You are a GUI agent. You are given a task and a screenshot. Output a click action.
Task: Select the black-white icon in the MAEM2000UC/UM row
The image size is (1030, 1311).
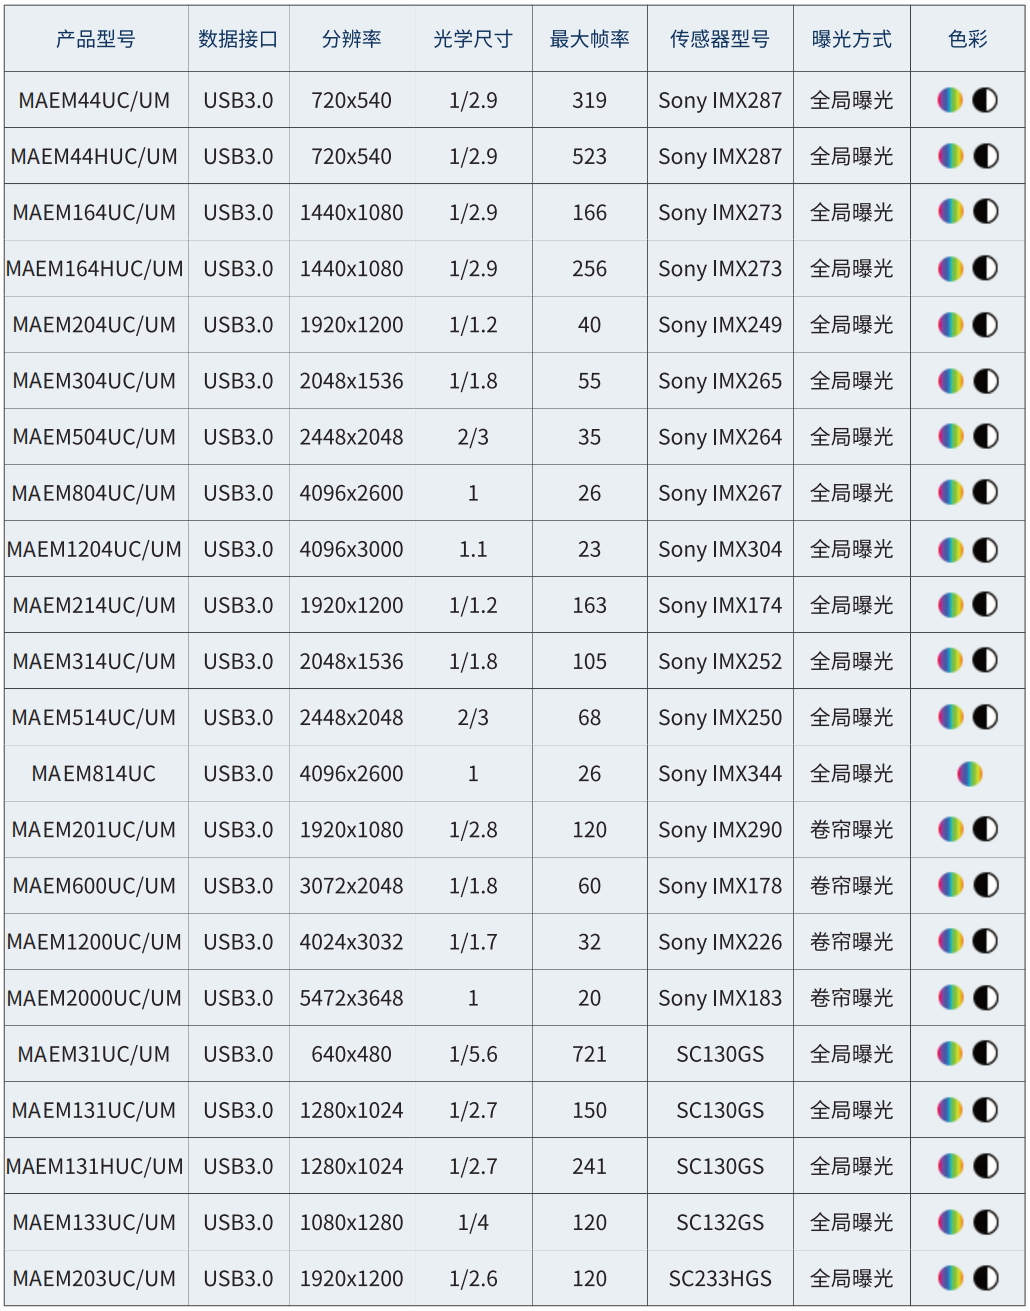(x=986, y=998)
